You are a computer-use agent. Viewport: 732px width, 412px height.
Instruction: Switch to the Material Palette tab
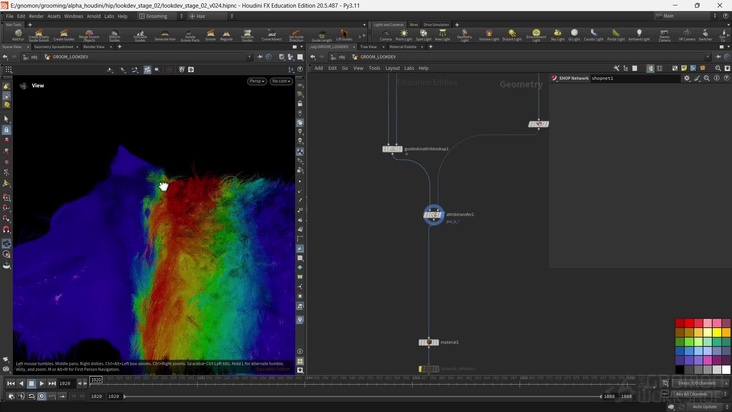[403, 47]
